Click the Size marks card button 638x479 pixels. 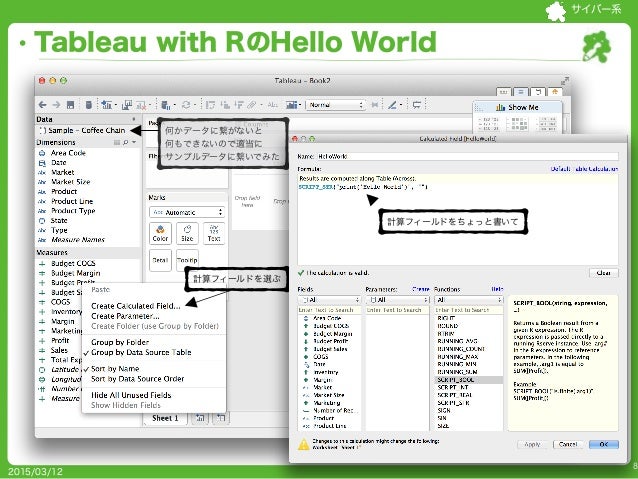[187, 234]
